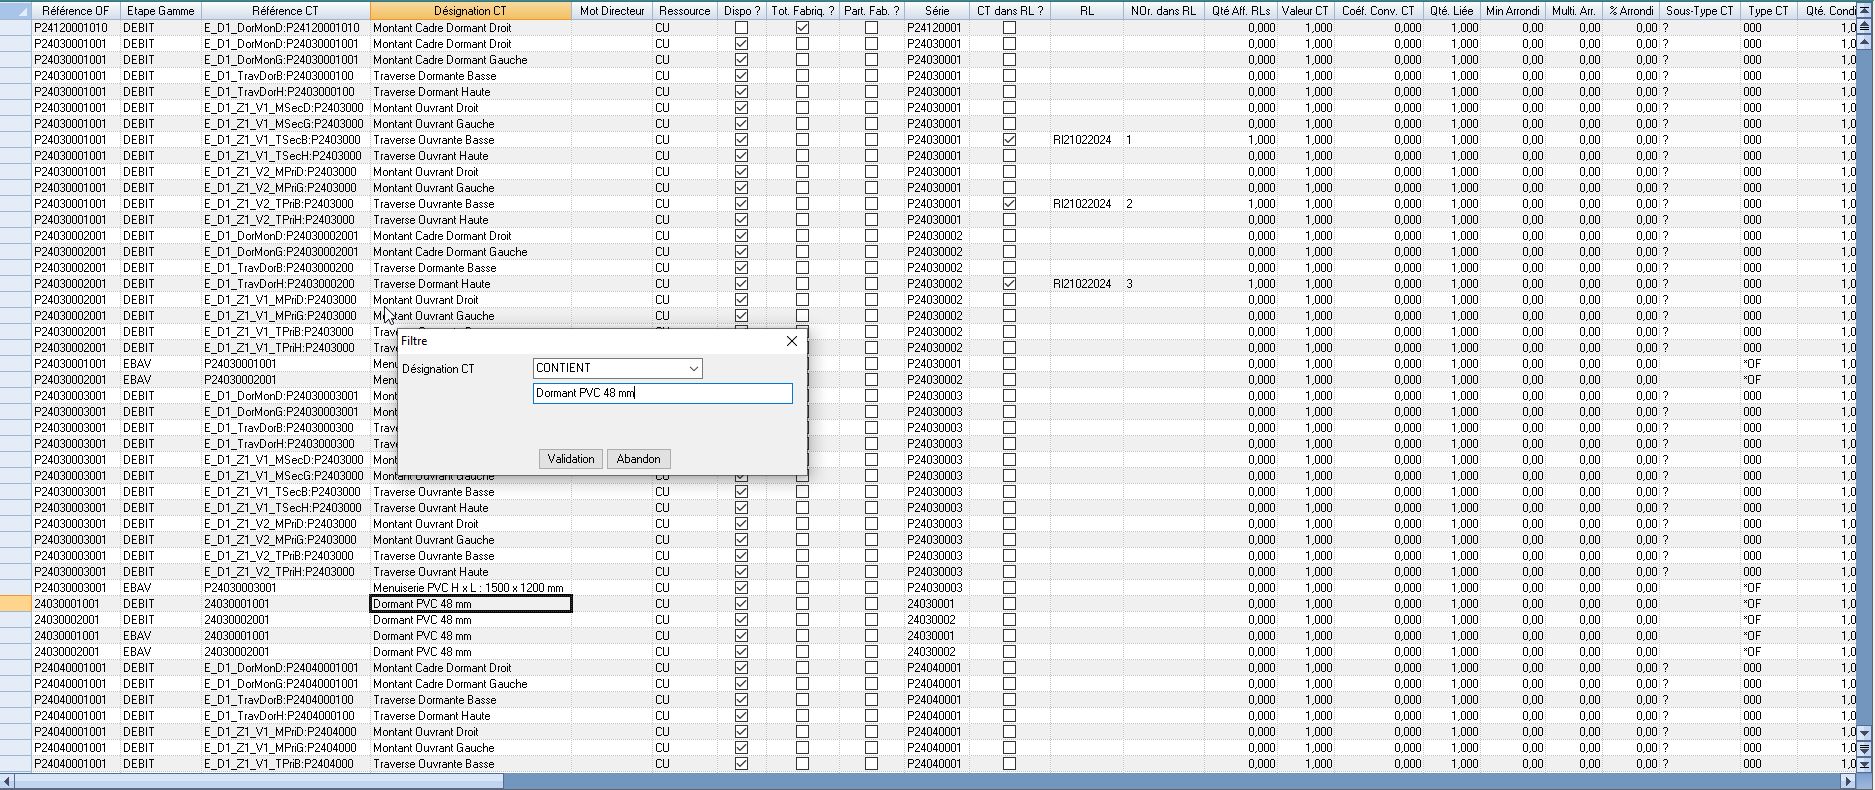The width and height of the screenshot is (1875, 790).
Task: Click the Référence OF column header
Action: 75,10
